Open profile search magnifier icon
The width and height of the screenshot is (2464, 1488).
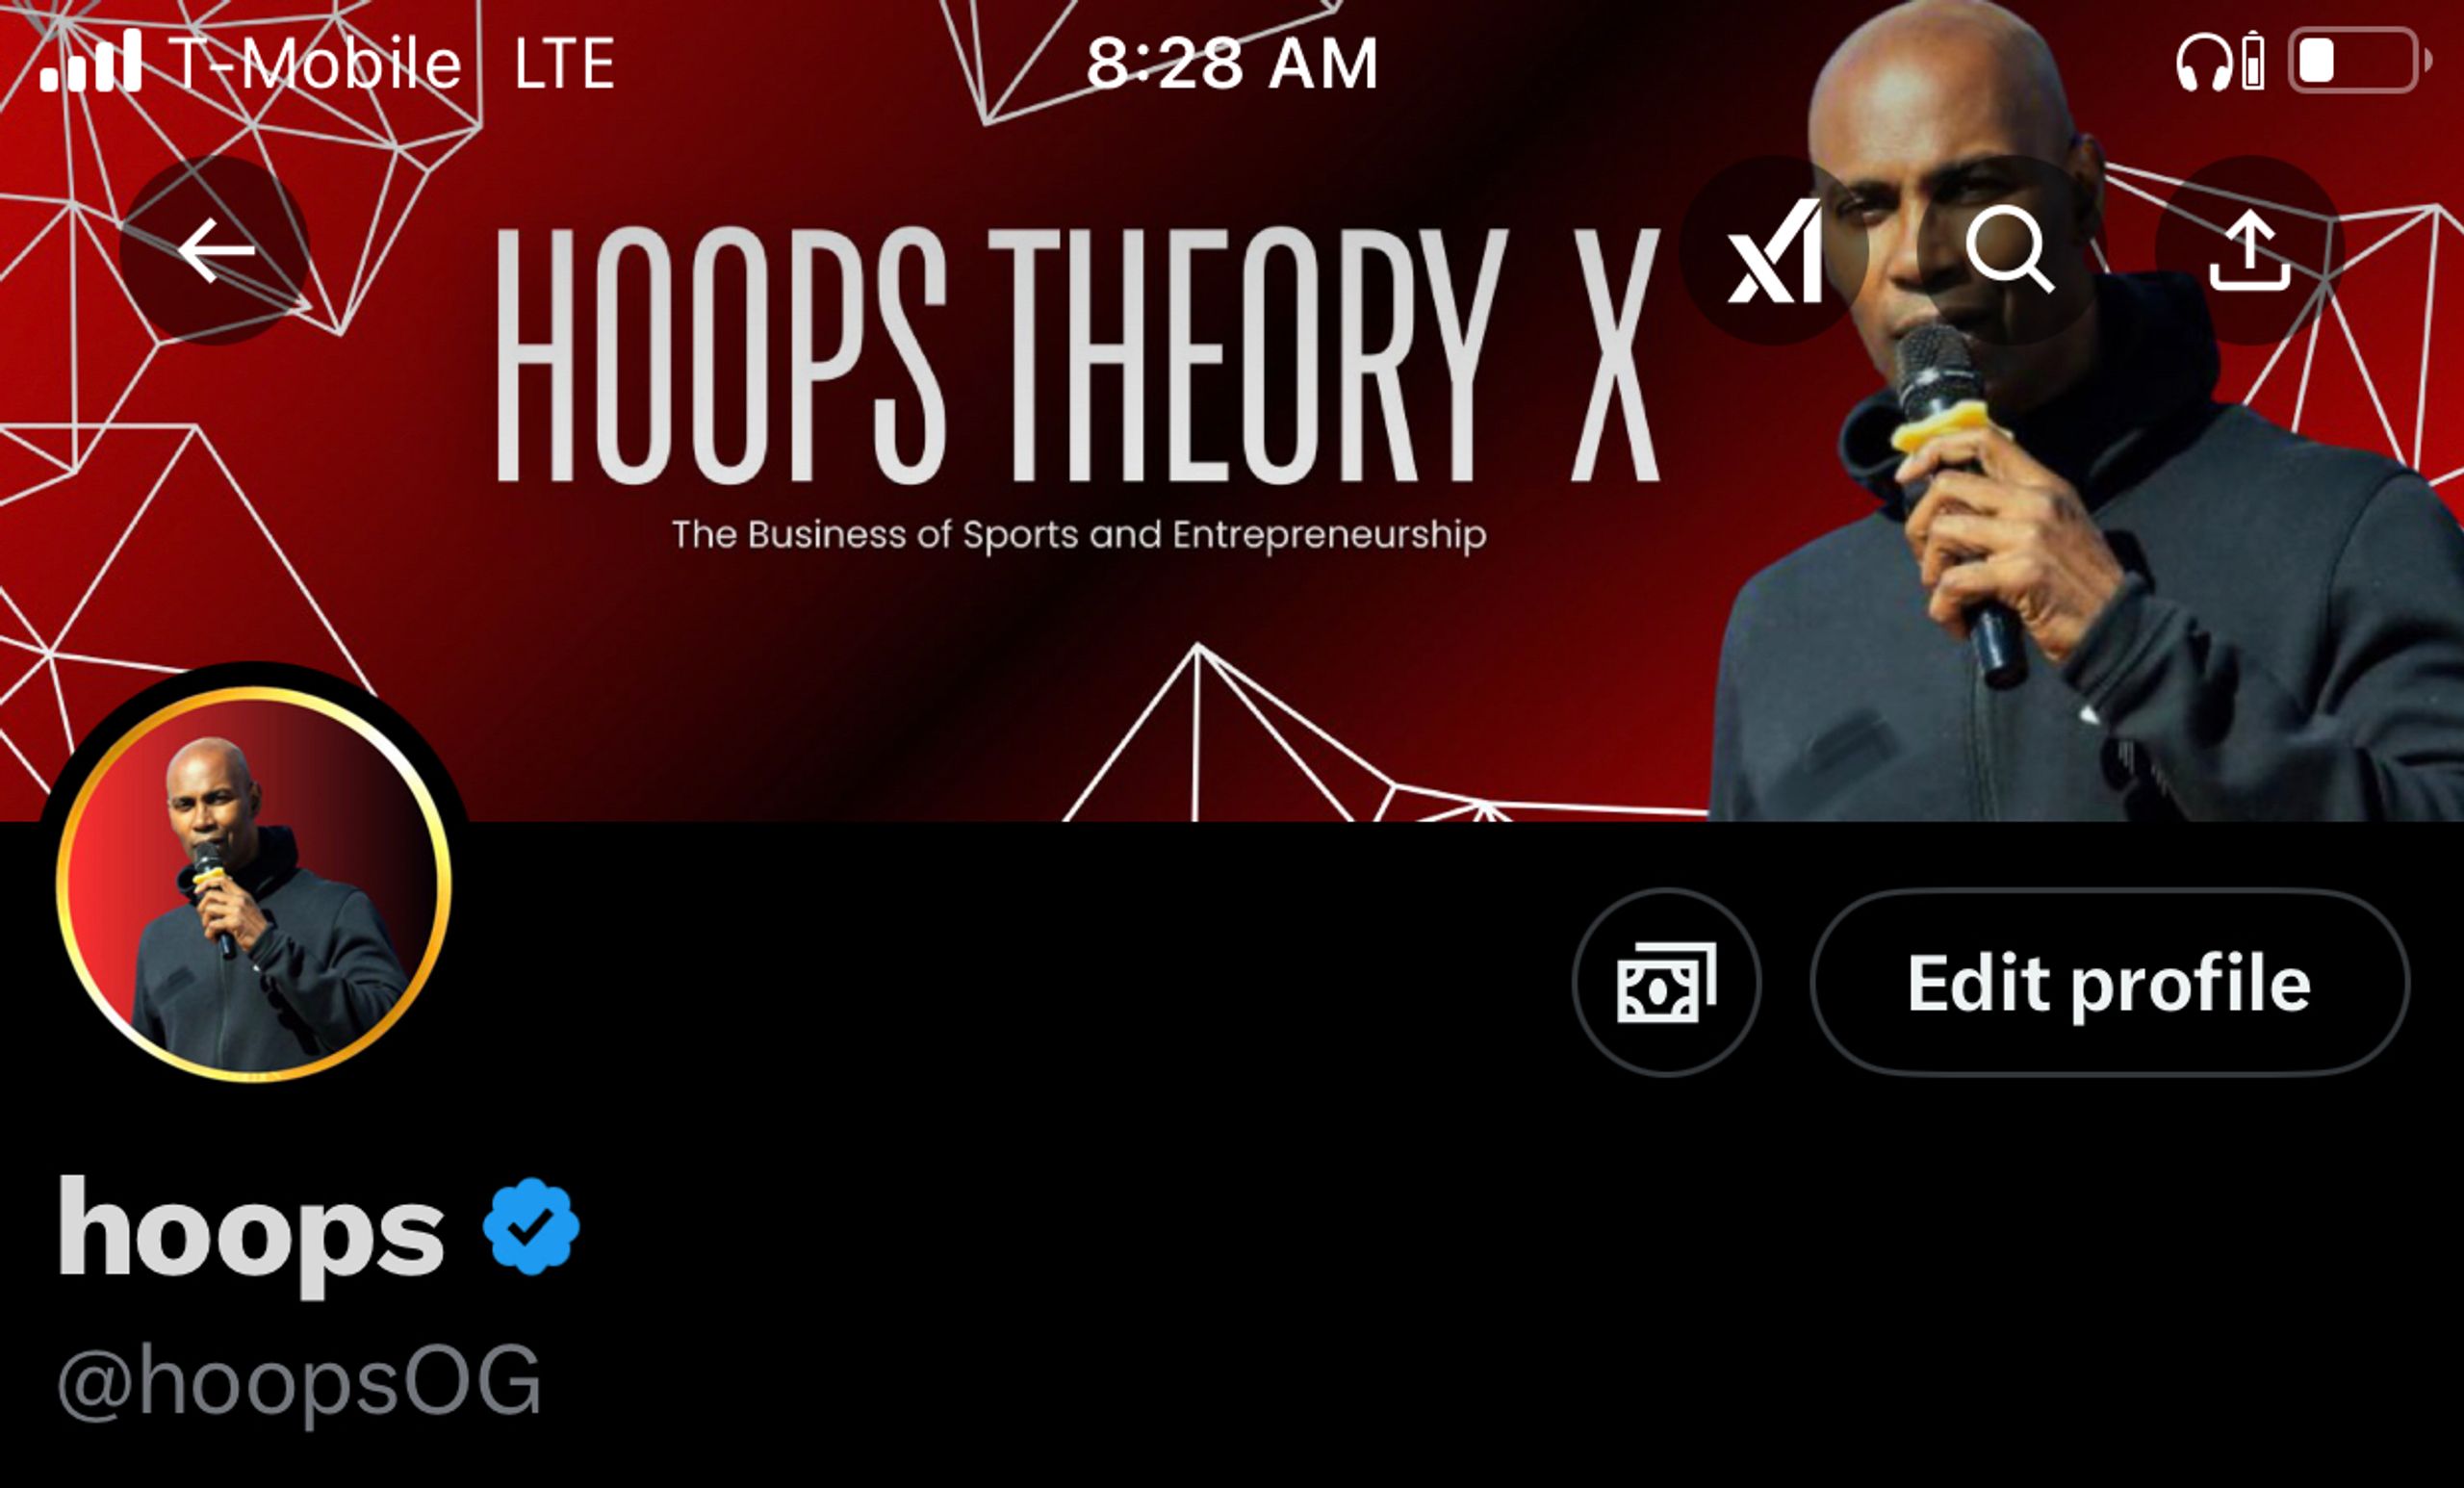click(x=2010, y=250)
